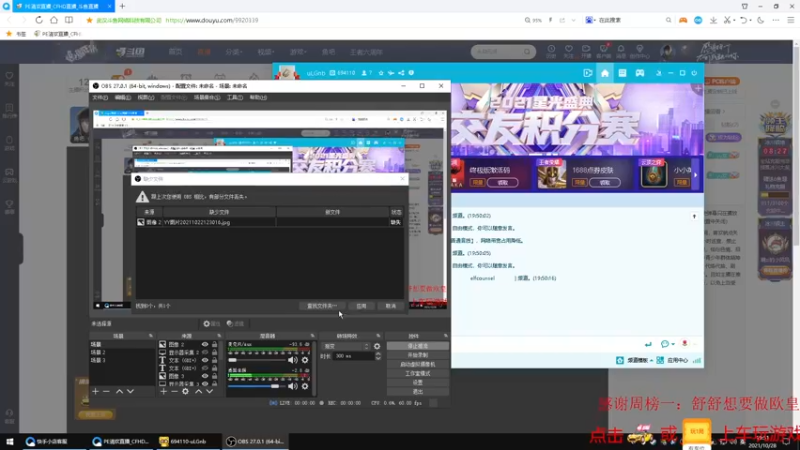Click the bookmark star beside the address bar
The width and height of the screenshot is (800, 450).
pos(89,20)
